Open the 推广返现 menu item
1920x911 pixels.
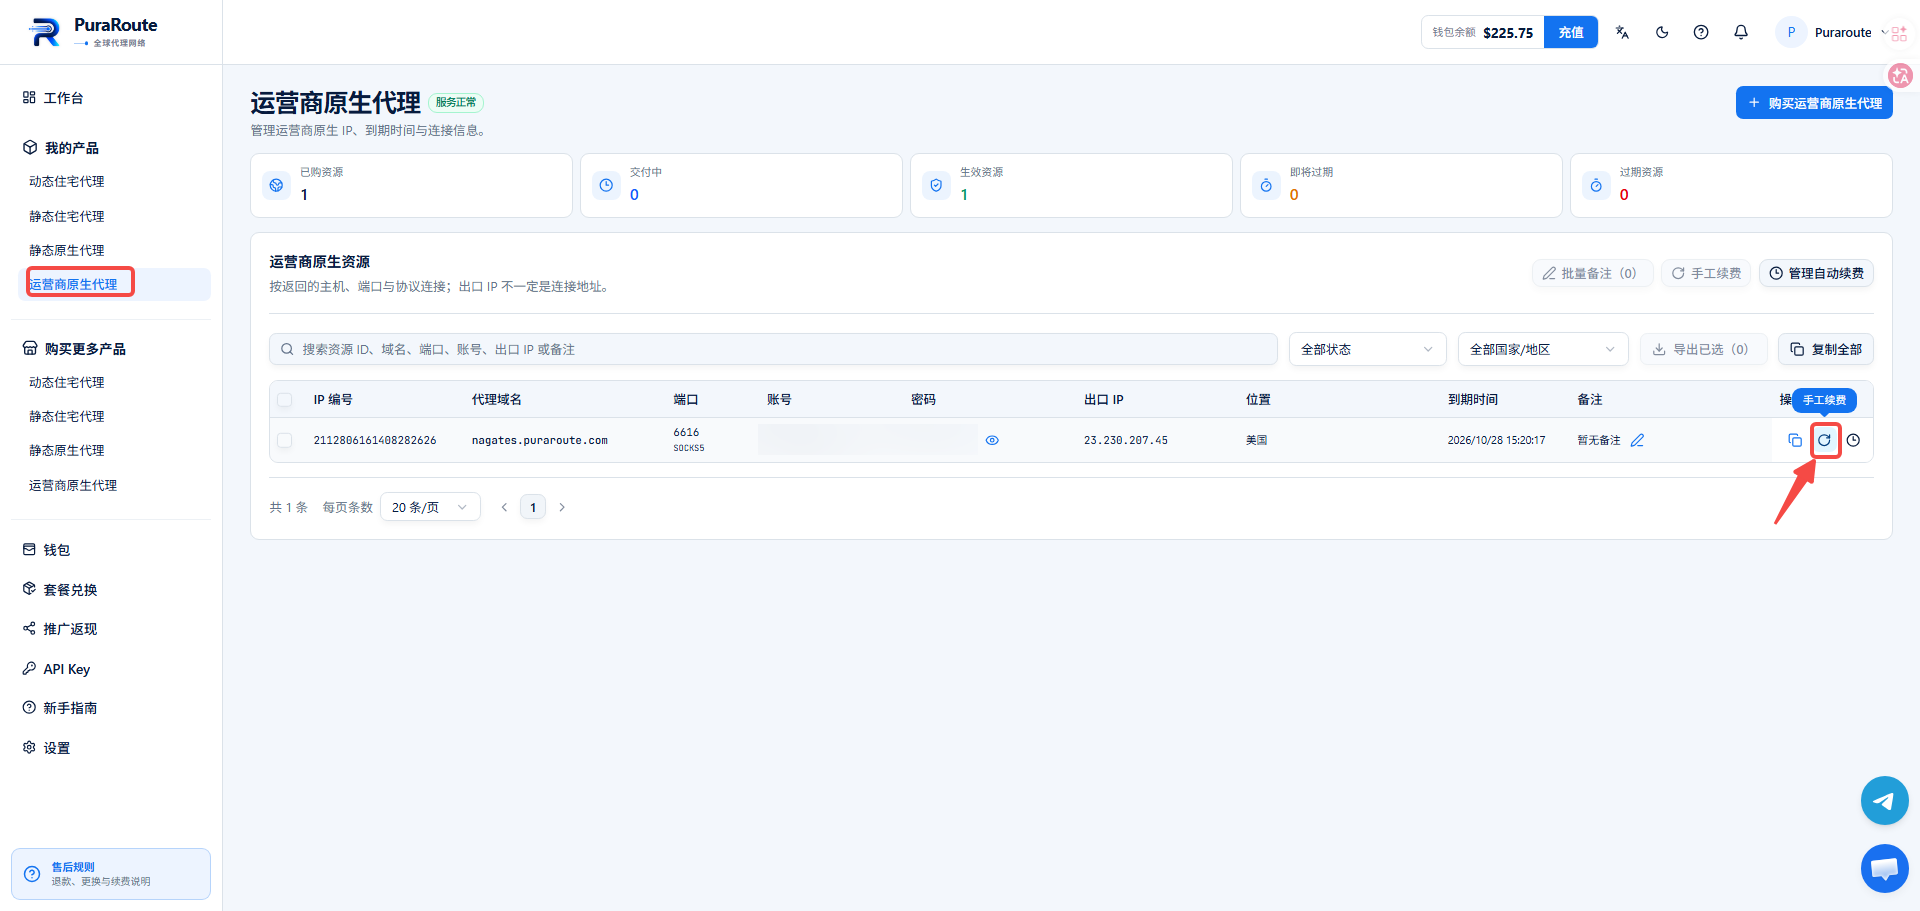pos(70,629)
